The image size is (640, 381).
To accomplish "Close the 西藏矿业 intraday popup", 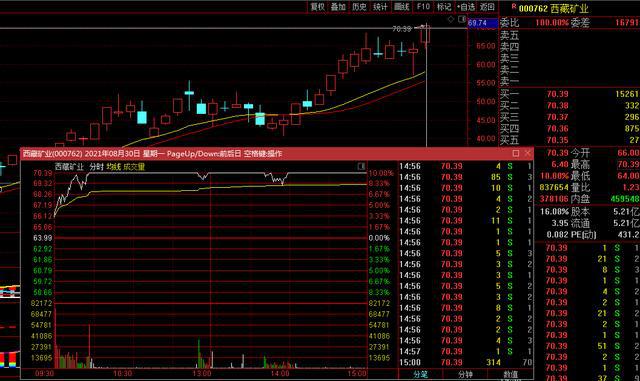I will pyautogui.click(x=528, y=153).
